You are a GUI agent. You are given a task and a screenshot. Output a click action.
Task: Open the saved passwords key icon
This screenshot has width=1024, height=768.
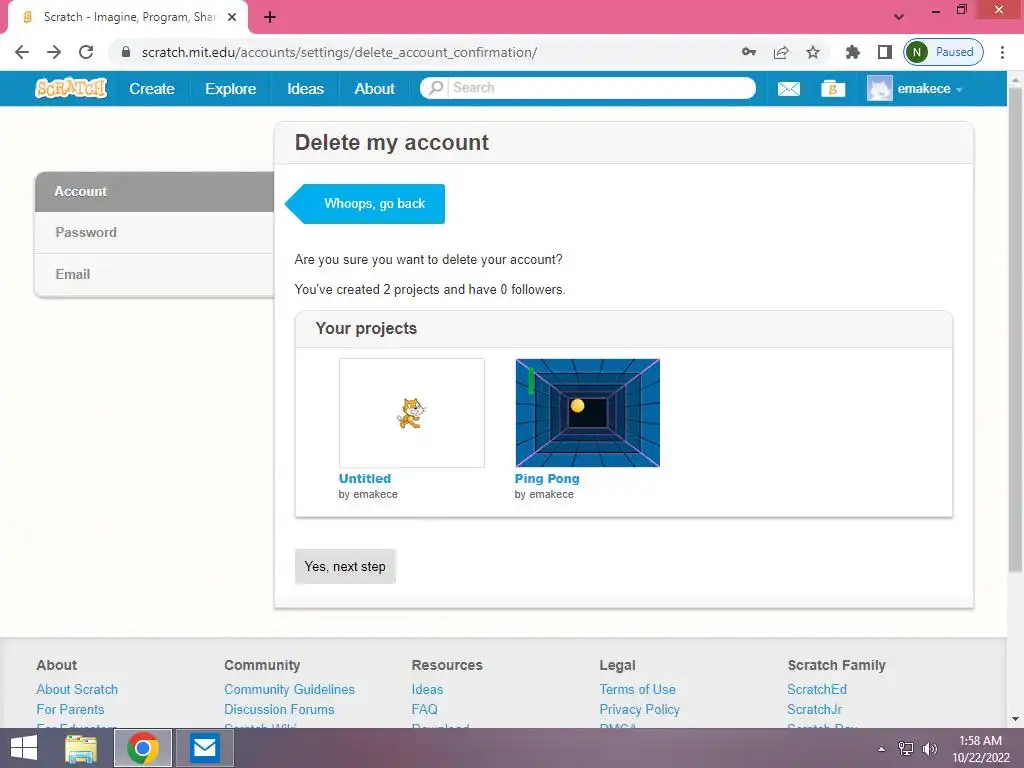pyautogui.click(x=748, y=52)
